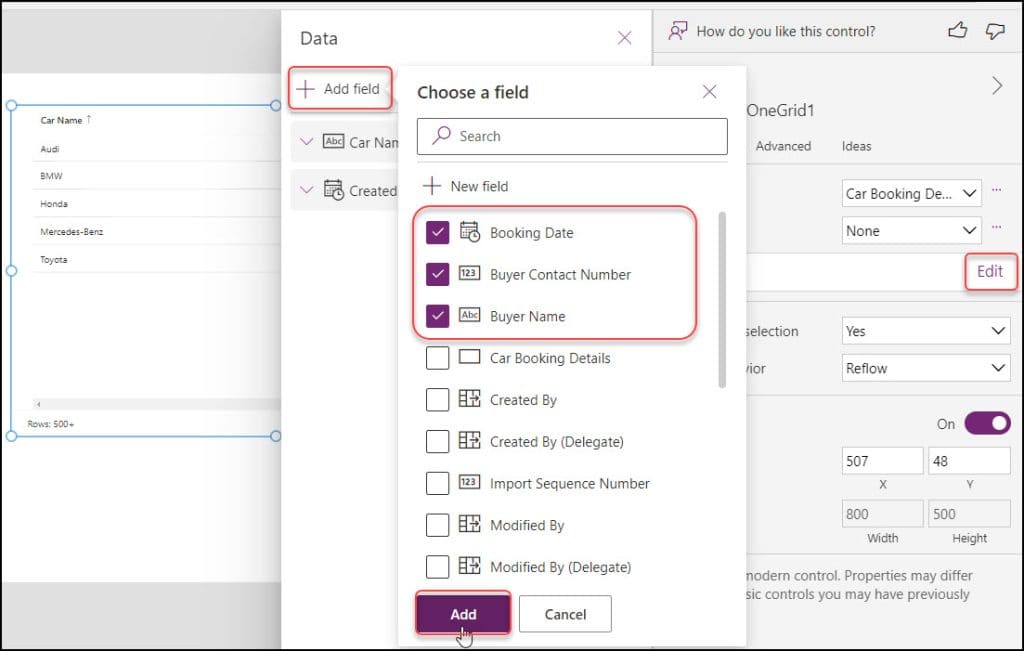Image resolution: width=1024 pixels, height=651 pixels.
Task: Click the Created By lookup icon
Action: click(x=470, y=398)
